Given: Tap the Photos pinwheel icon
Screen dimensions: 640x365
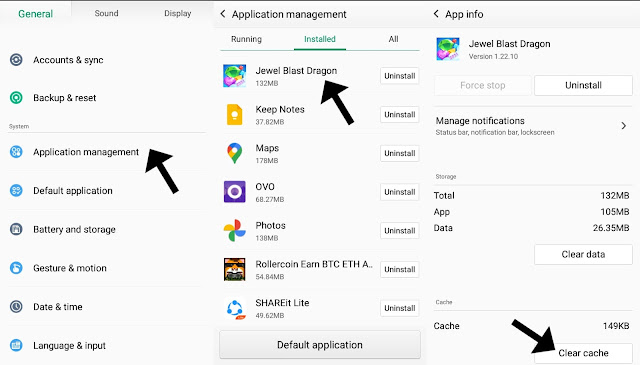Looking at the screenshot, I should pyautogui.click(x=235, y=230).
